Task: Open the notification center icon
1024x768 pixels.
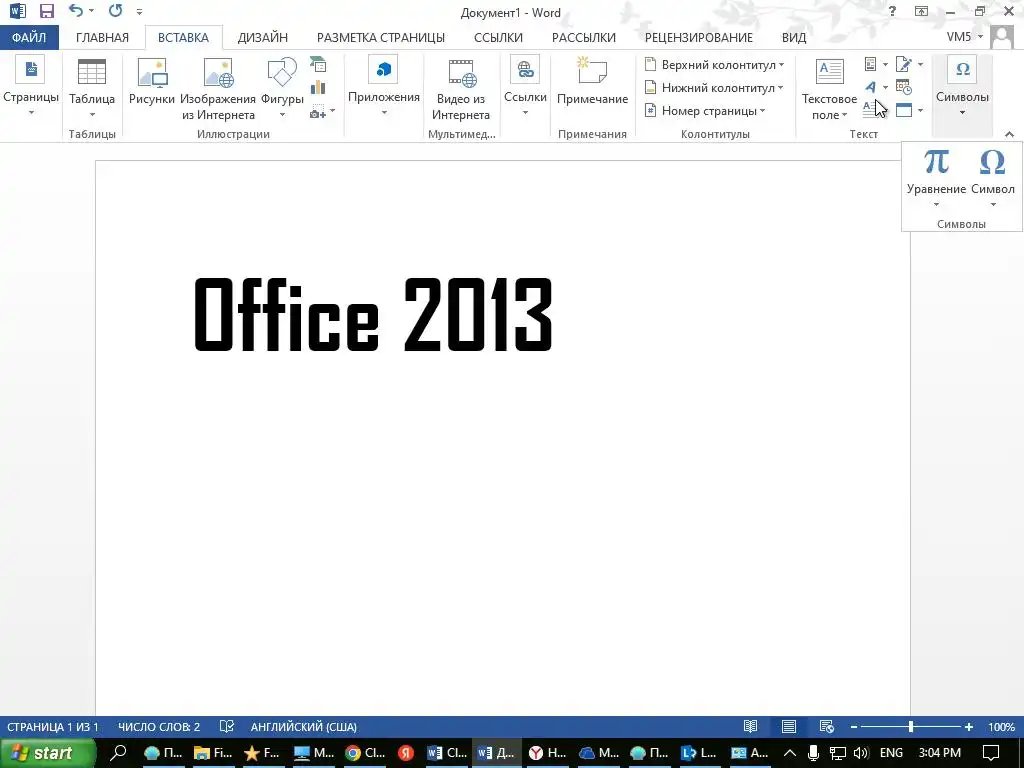Action: 991,753
